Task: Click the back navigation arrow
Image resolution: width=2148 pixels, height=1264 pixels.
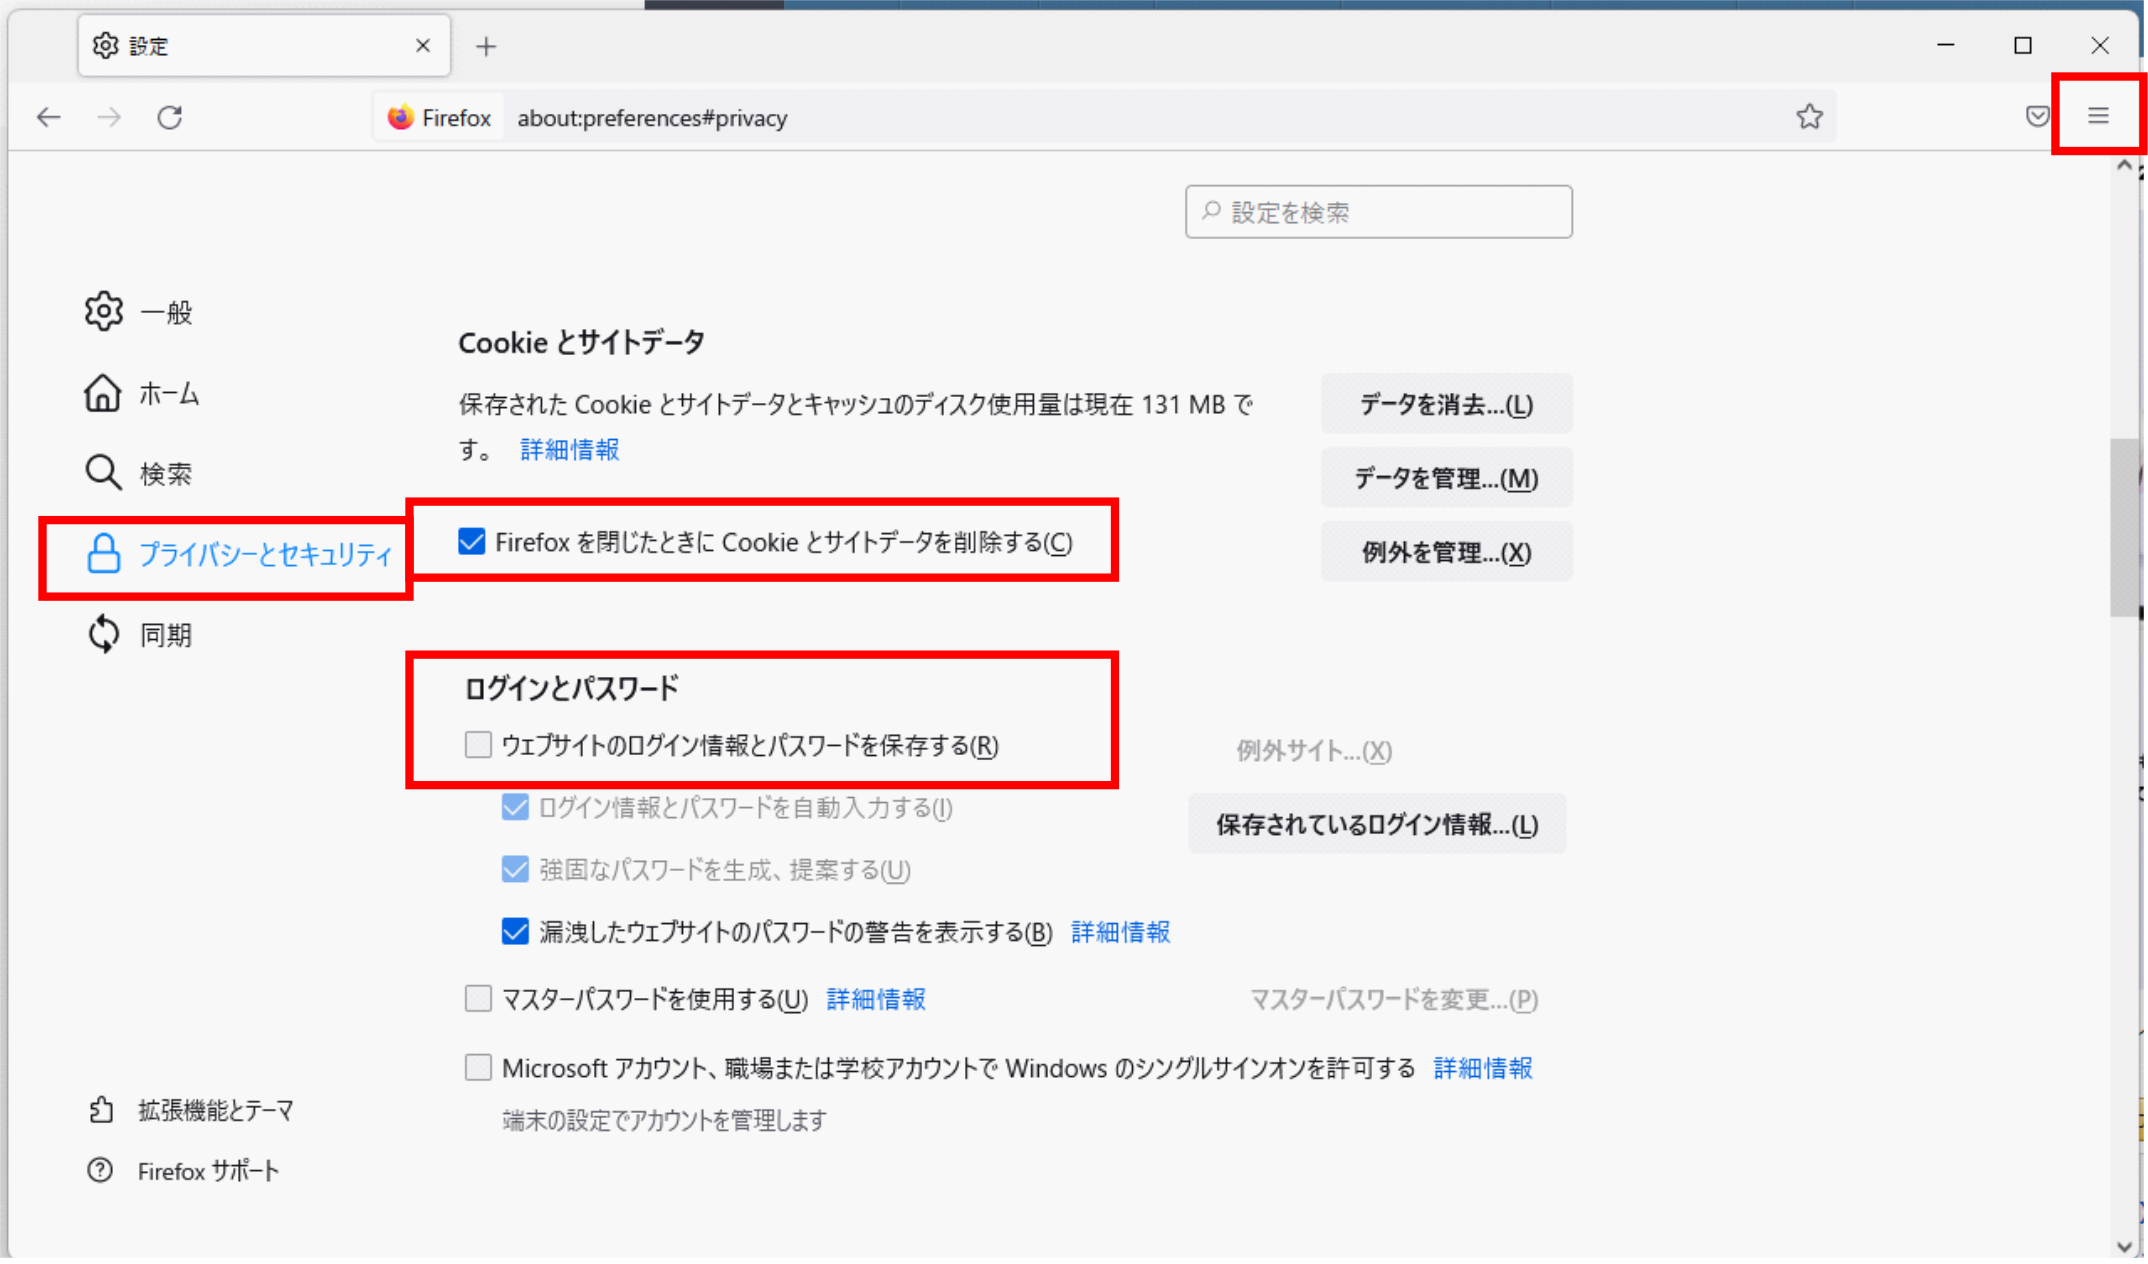Action: click(x=48, y=117)
